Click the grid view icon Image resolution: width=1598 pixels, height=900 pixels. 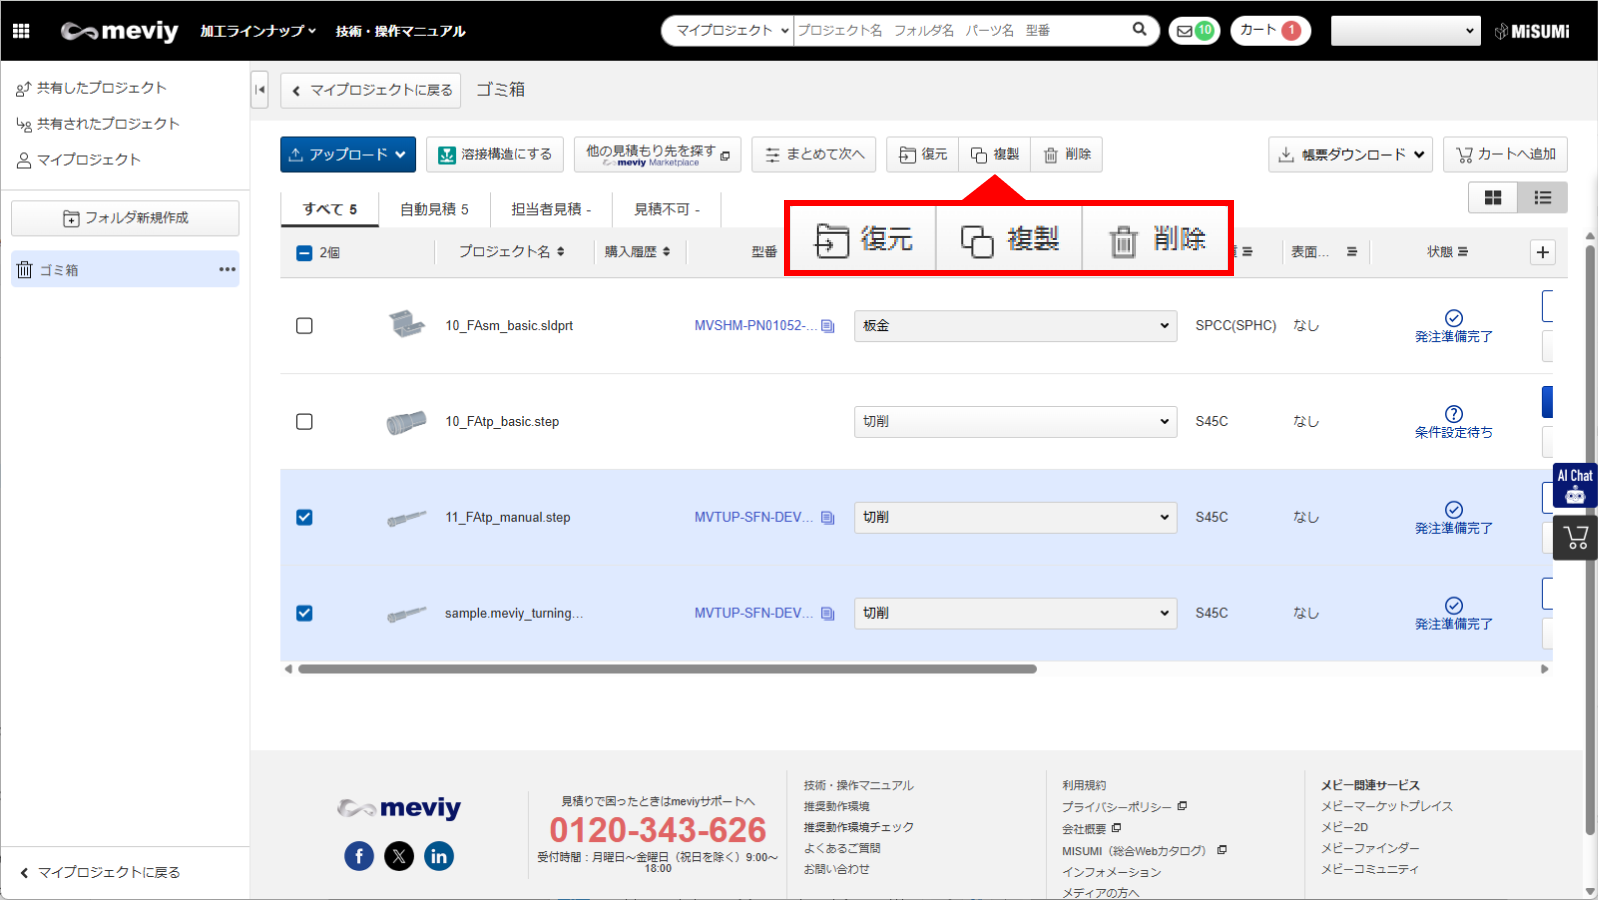pos(1492,198)
